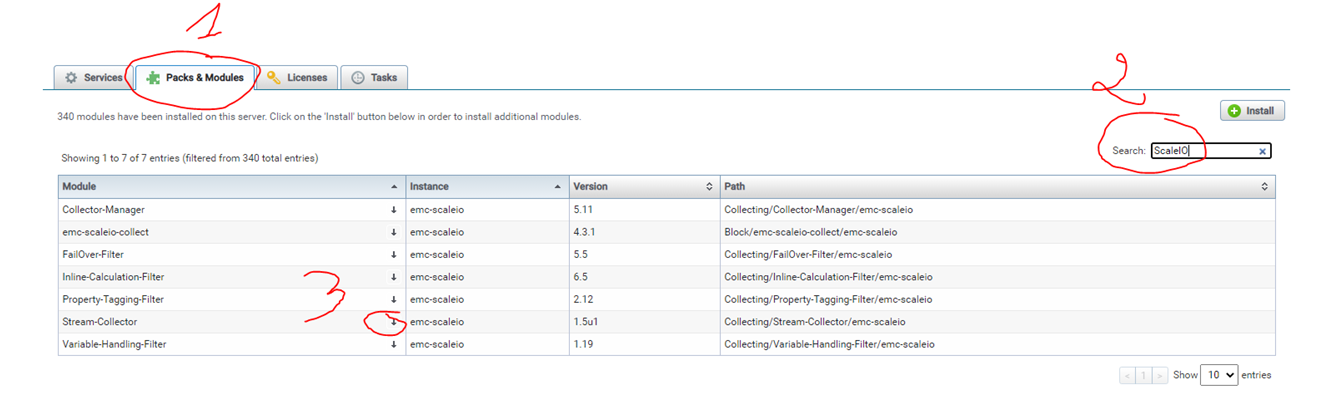Click the Services gear icon
Screen dimensions: 1323x399
pyautogui.click(x=71, y=78)
